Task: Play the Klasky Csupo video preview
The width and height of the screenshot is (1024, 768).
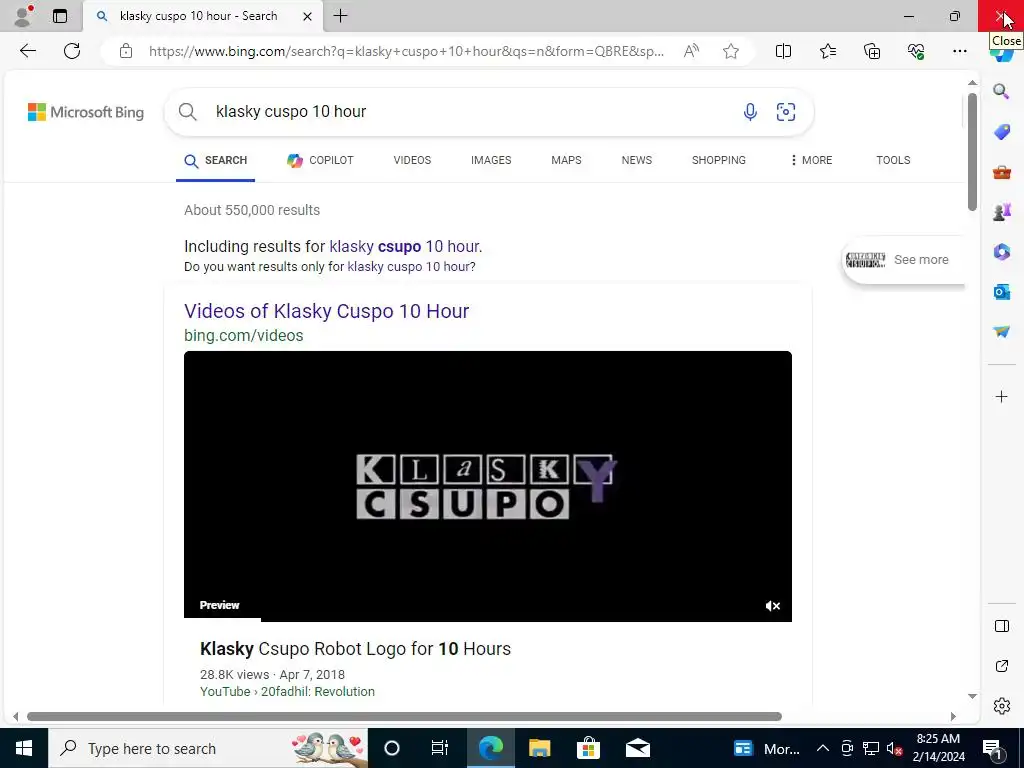Action: tap(488, 486)
